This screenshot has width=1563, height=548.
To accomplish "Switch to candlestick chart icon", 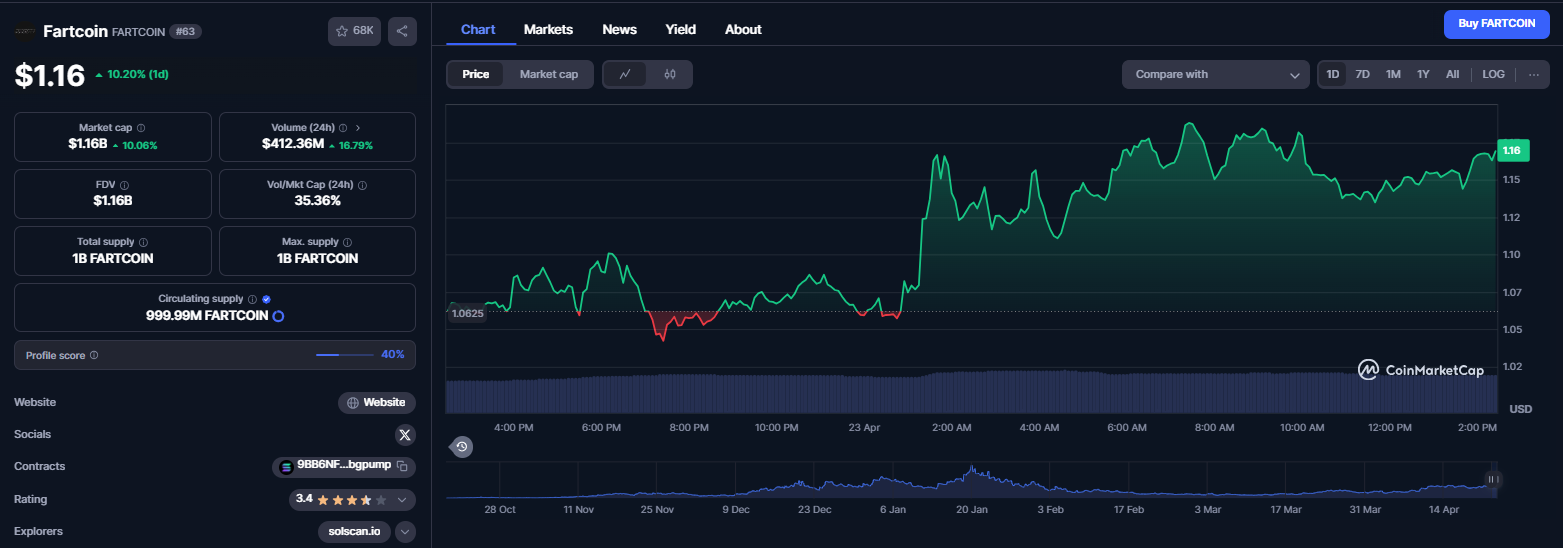I will click(670, 74).
